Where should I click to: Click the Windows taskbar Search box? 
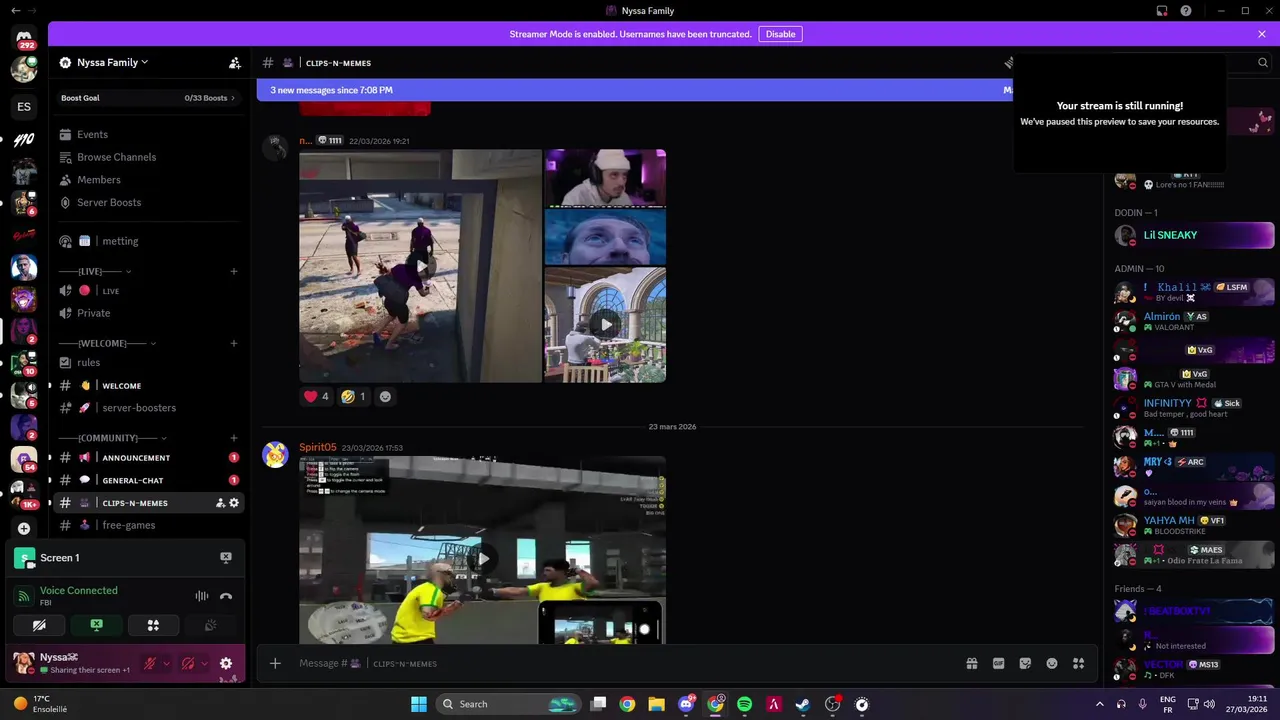pos(510,704)
